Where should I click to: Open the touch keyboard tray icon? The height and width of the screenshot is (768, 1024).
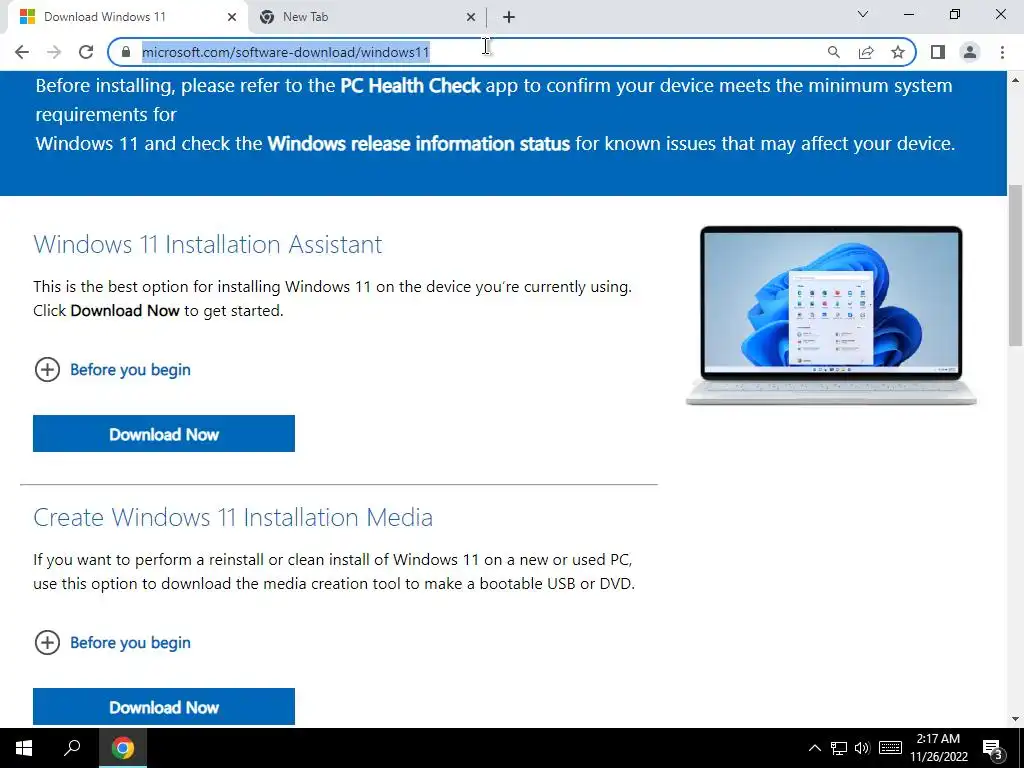tap(890, 748)
